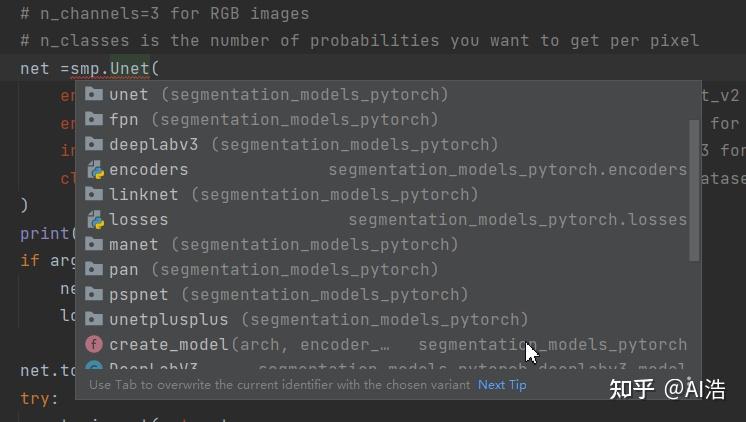The image size is (746, 422).
Task: Click the folder icon beside unet suggestion
Action: point(95,94)
